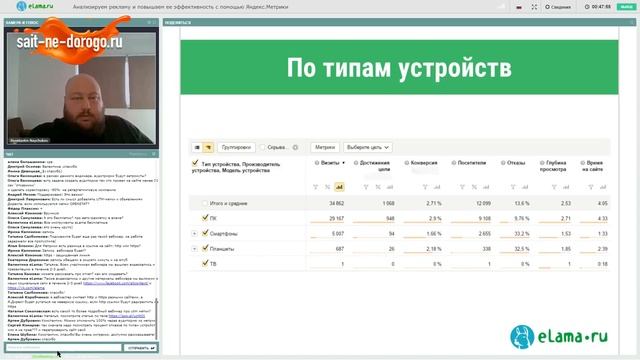The image size is (640, 360).
Task: Open the Выберите цель dropdown
Action: pos(367,147)
